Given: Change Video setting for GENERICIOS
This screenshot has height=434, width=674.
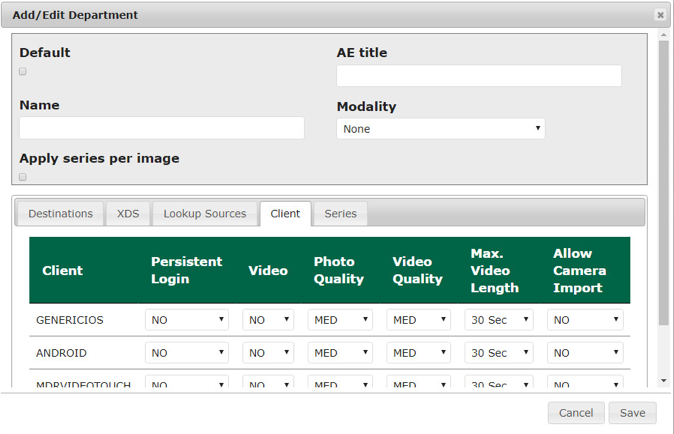Looking at the screenshot, I should 268,321.
